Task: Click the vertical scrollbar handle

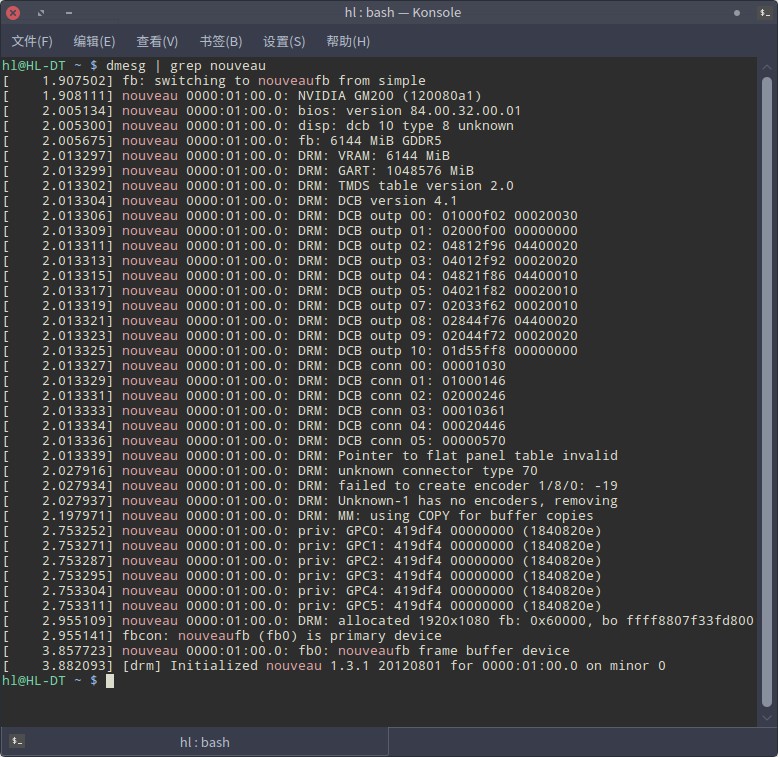Action: 767,392
